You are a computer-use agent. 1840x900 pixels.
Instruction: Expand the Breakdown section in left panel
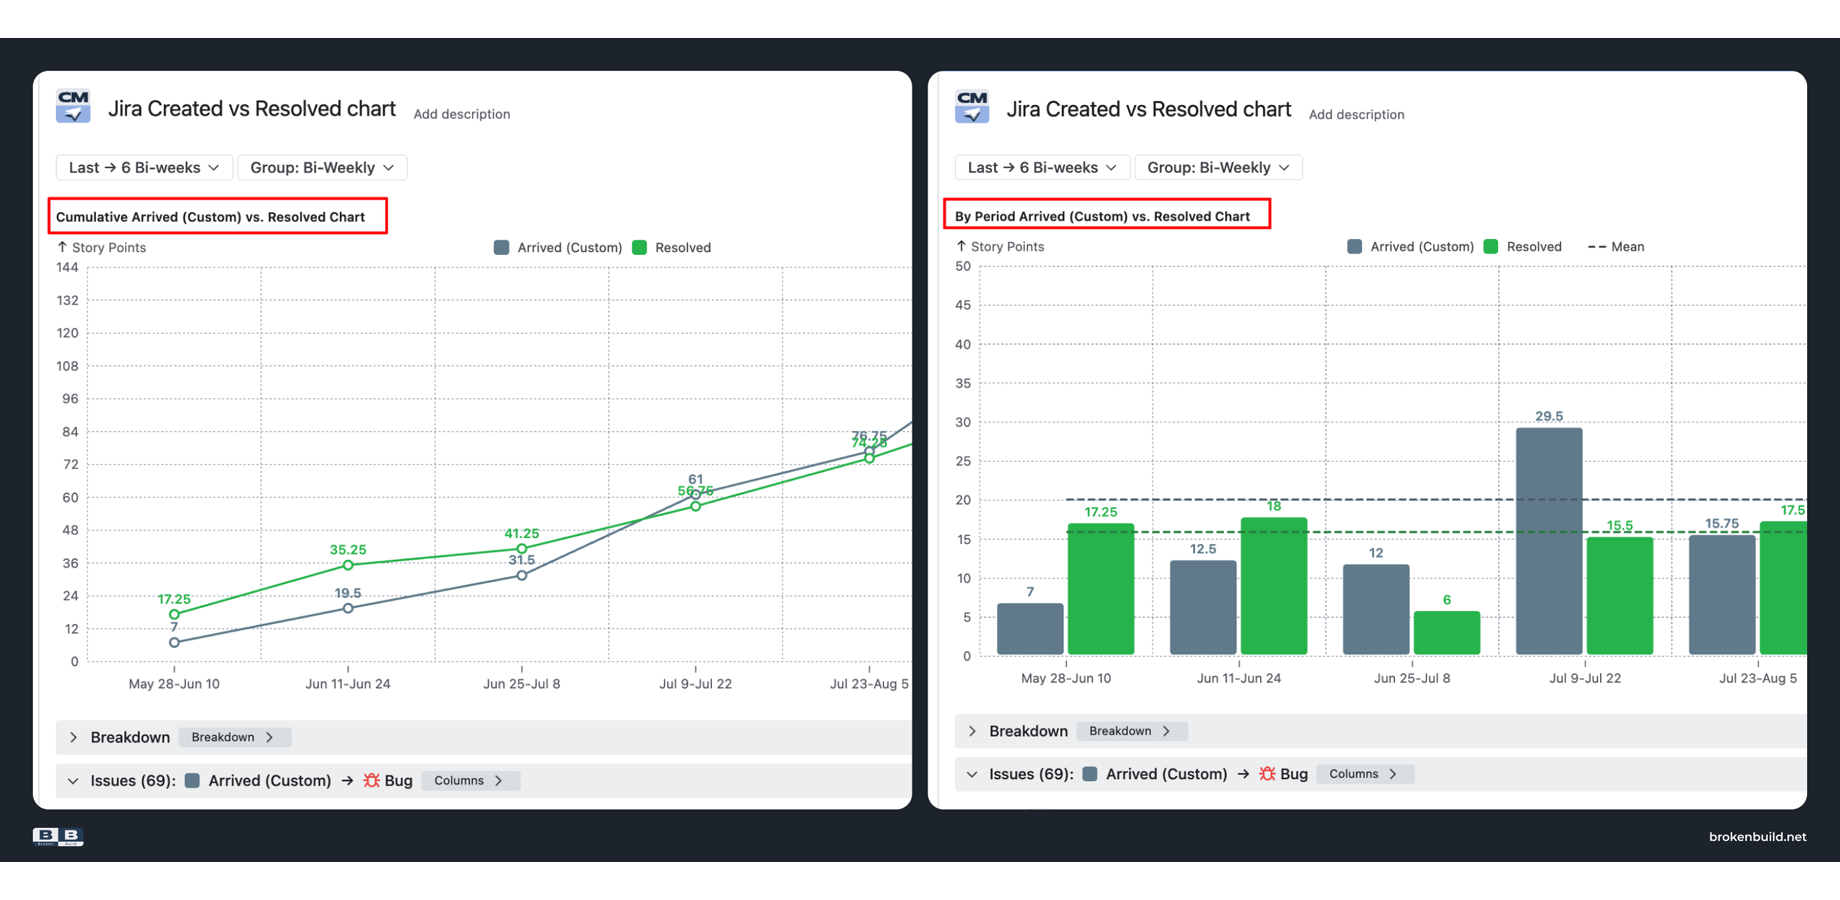pos(73,737)
